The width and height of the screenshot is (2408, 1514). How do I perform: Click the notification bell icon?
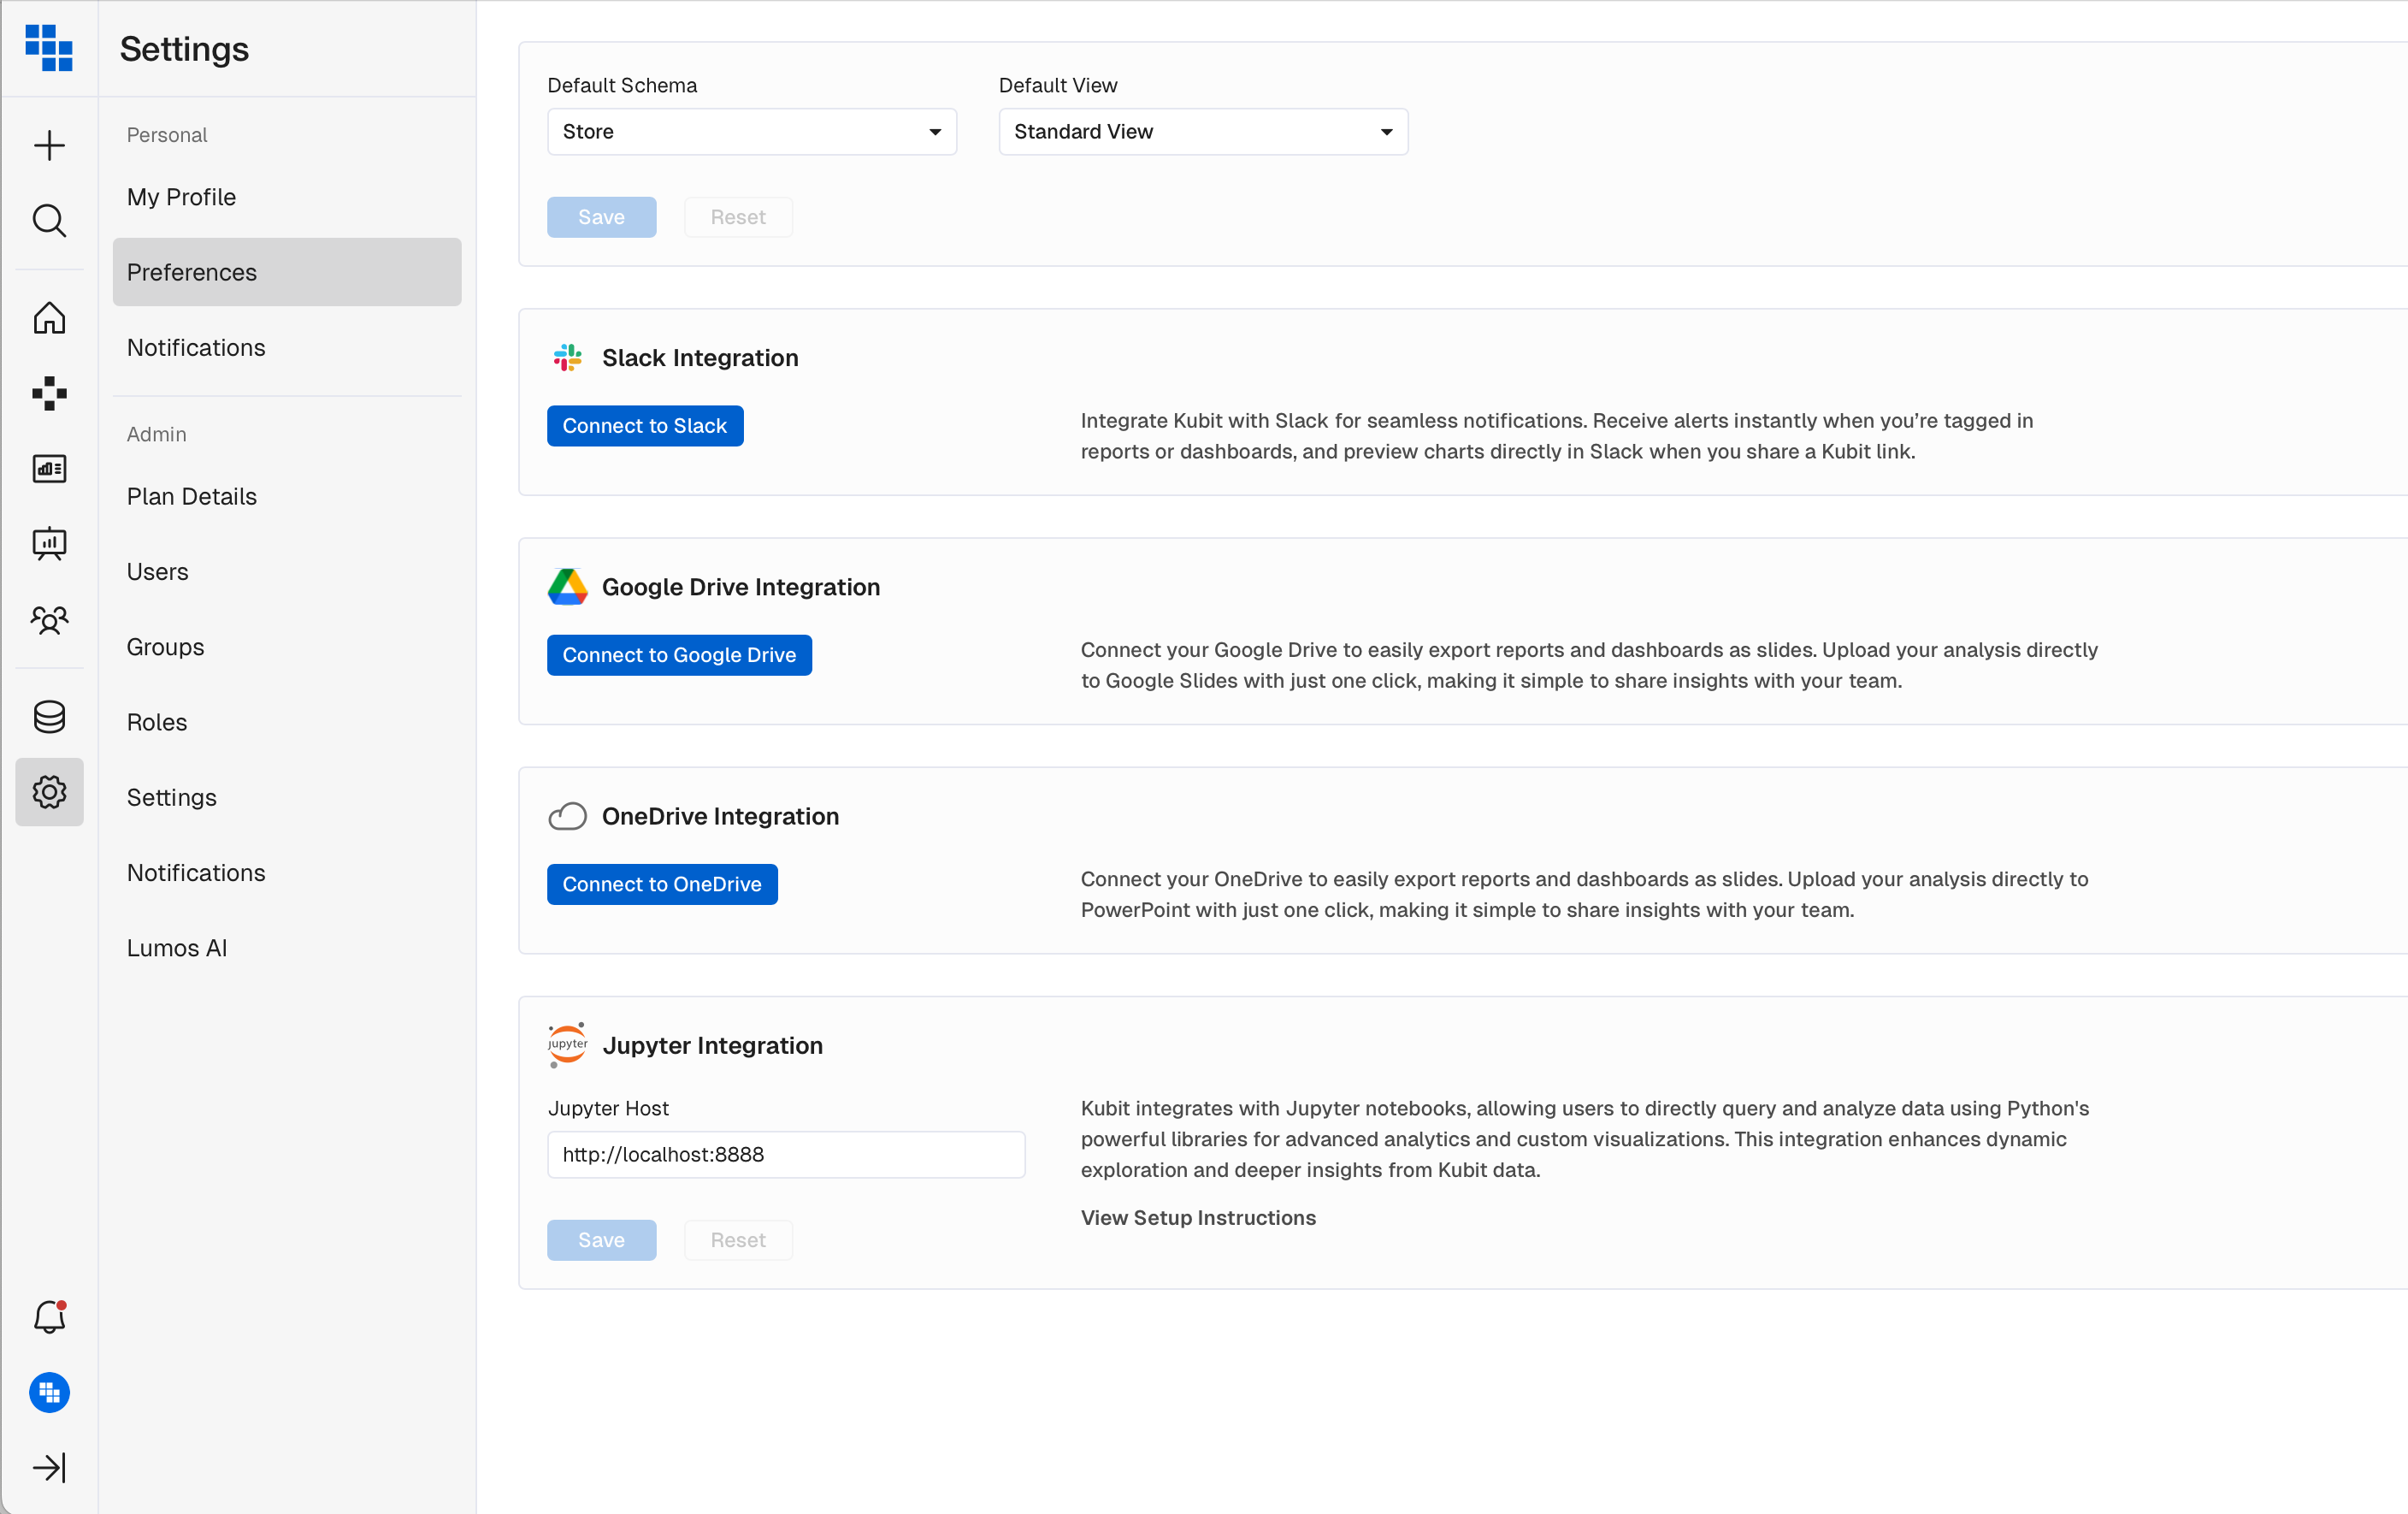(49, 1317)
